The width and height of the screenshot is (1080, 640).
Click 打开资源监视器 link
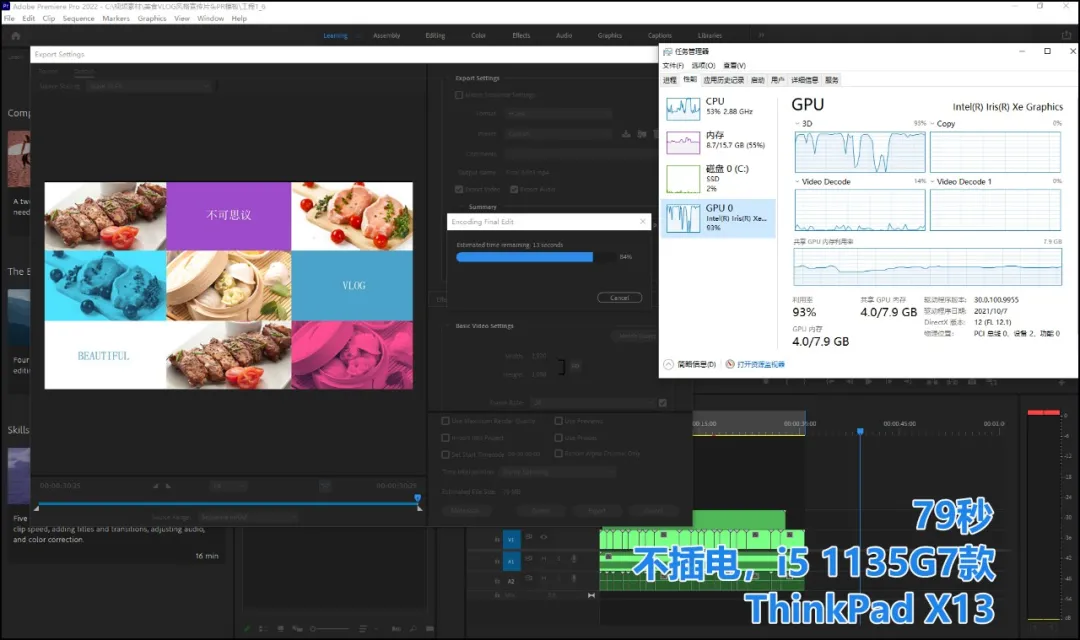pos(760,364)
